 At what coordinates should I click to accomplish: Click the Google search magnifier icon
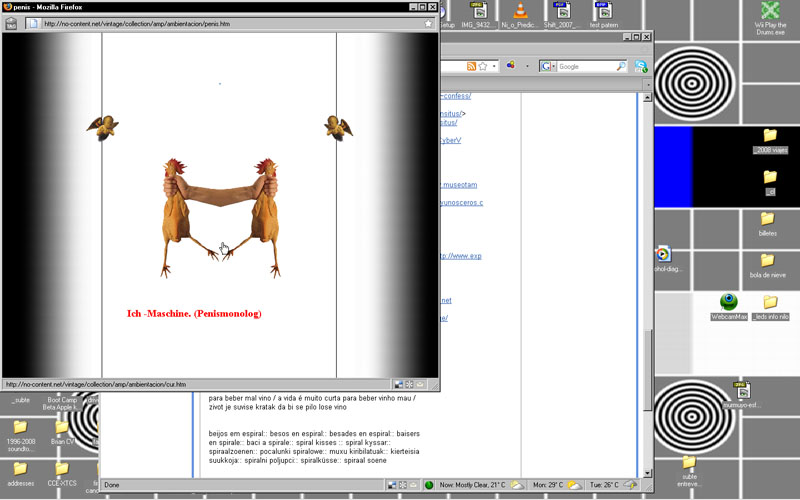621,66
